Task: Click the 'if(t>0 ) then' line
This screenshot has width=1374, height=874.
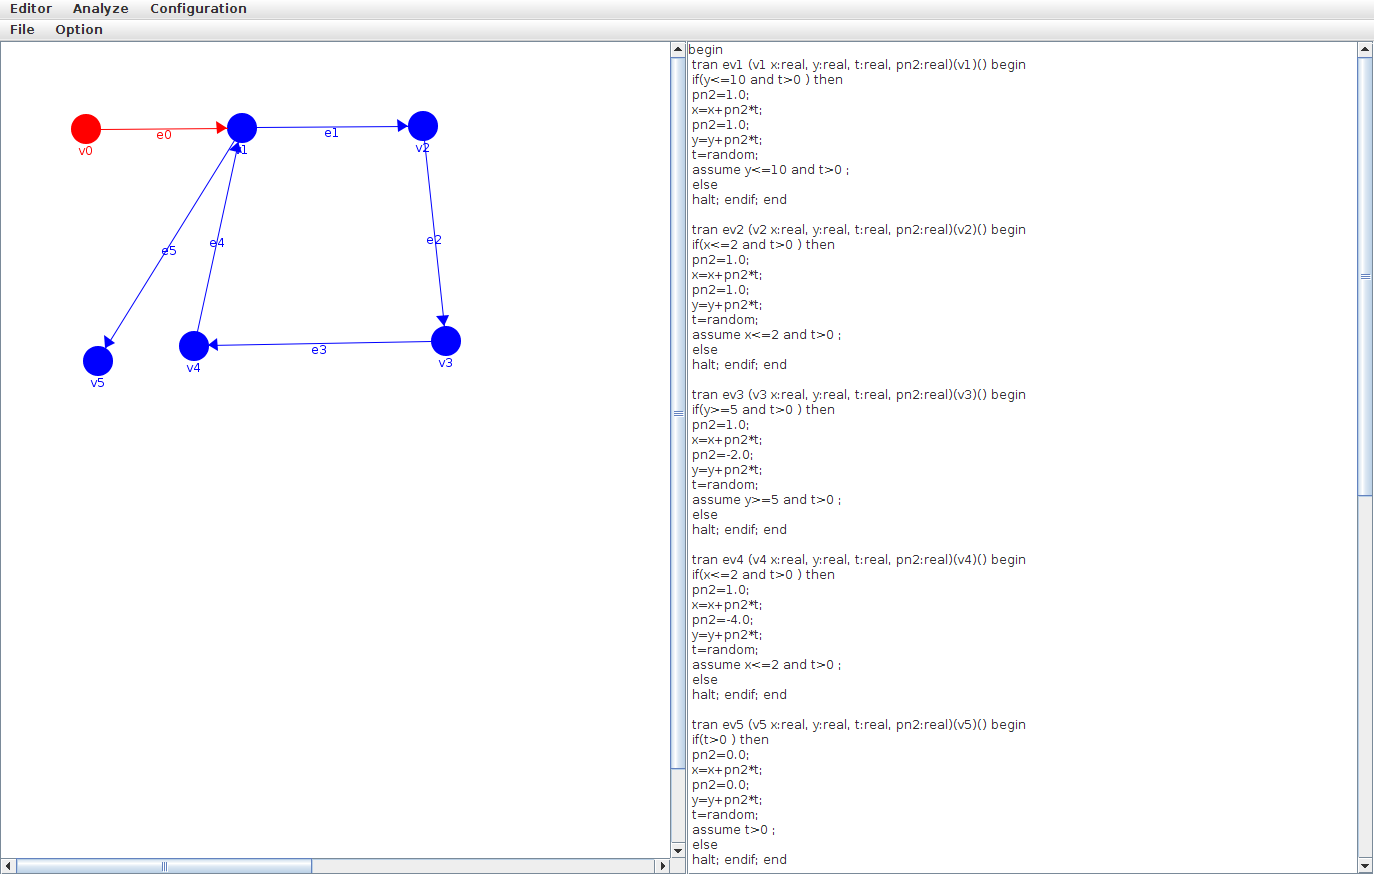Action: (x=730, y=740)
